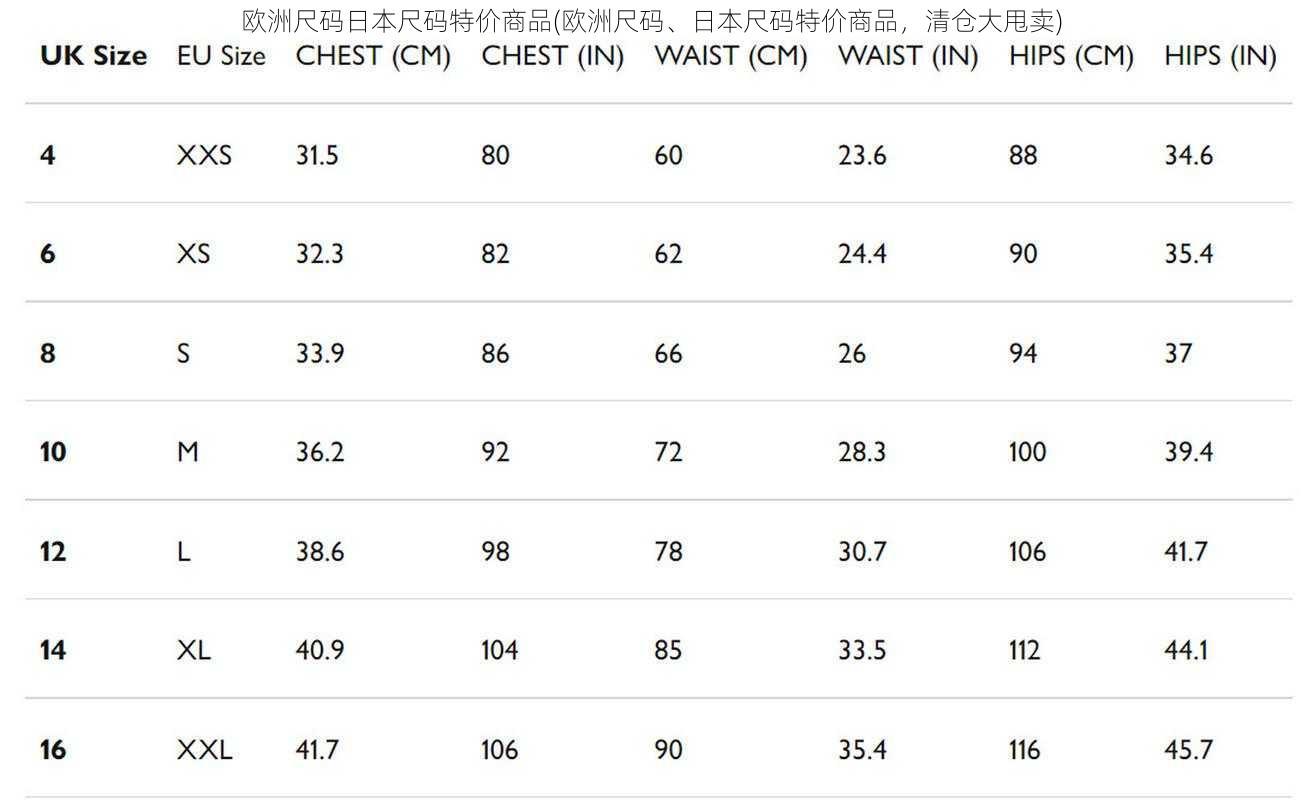Select the M EU size cell

188,452
